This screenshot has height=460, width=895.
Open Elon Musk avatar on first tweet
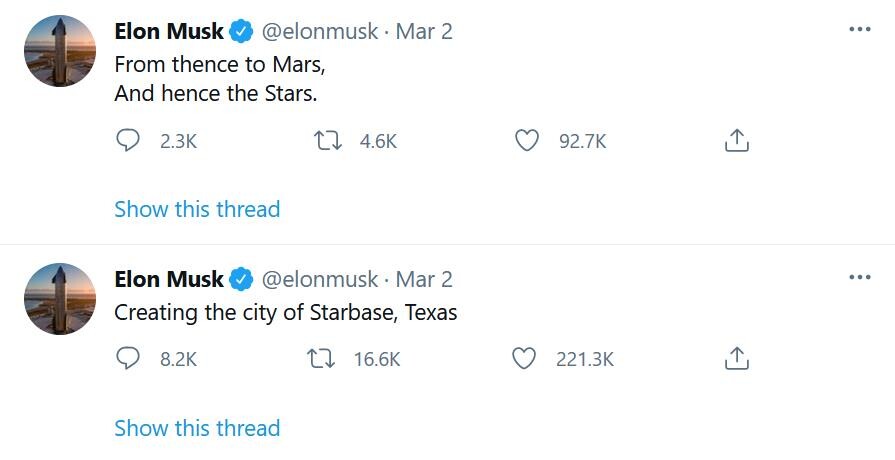tap(60, 51)
